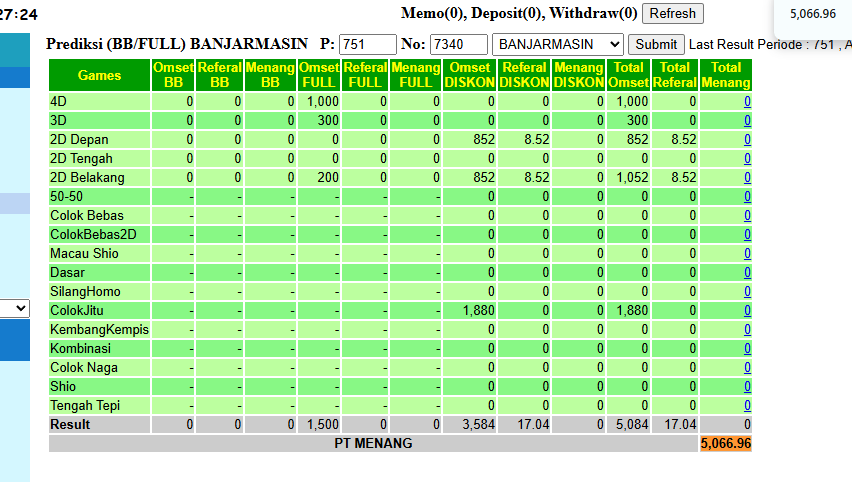Screen dimensions: 852x482
Task: Click the balance 5,066.96 box
Action: coord(813,14)
